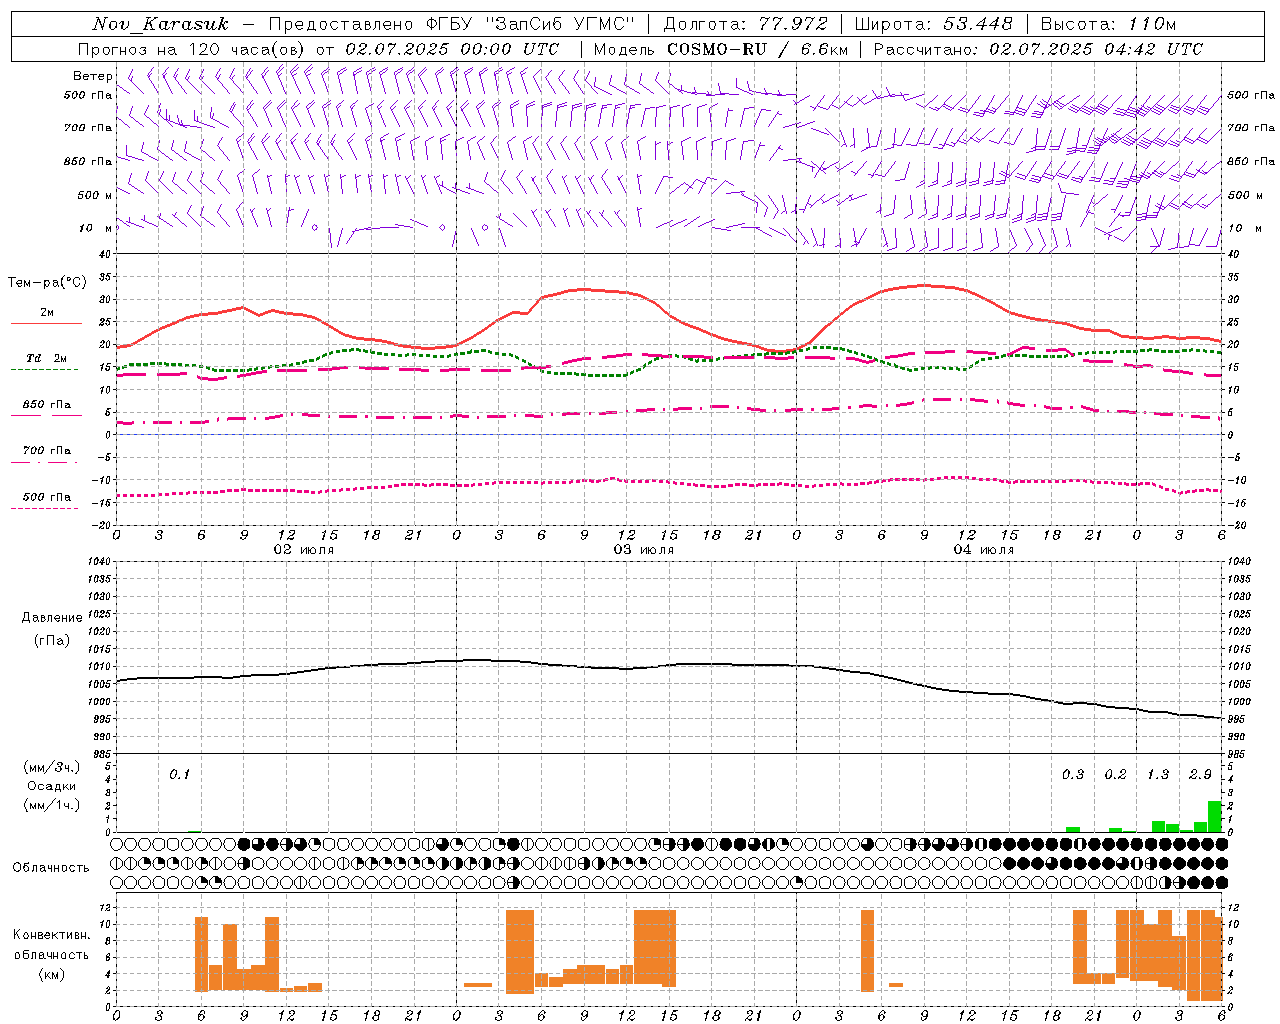
Task: Click the '04 июля' date label
Action: click(x=984, y=550)
